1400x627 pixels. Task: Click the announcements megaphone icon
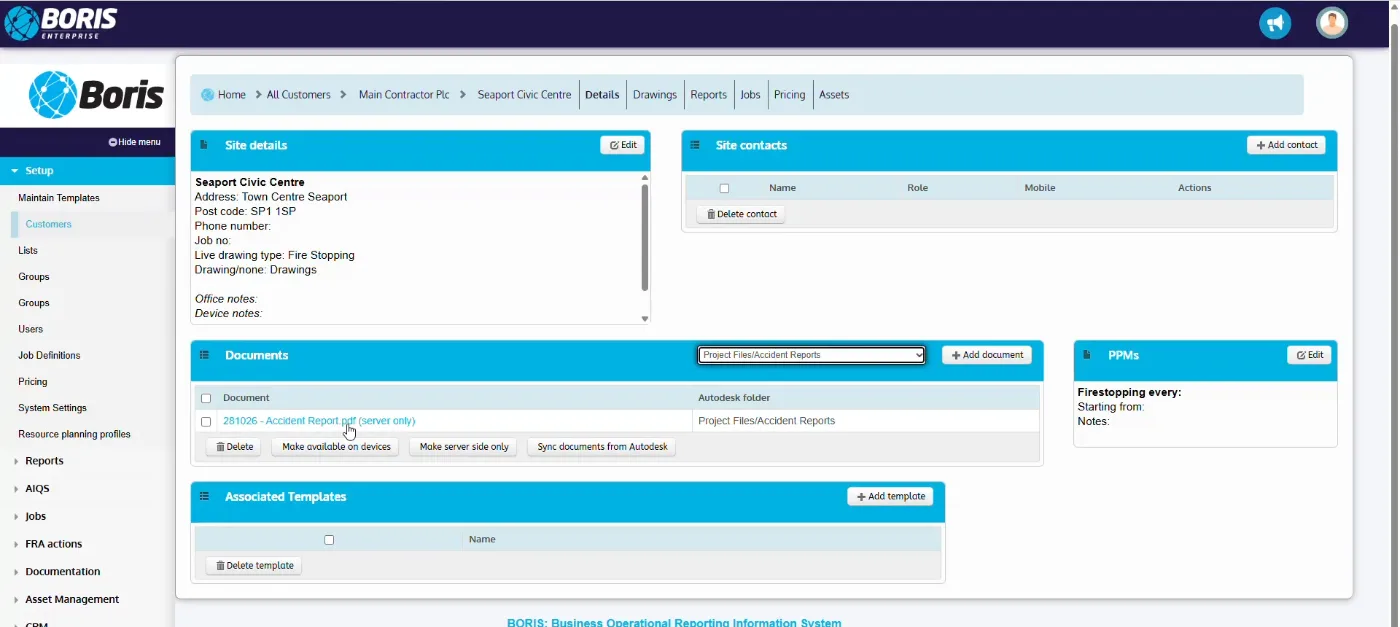click(1275, 23)
